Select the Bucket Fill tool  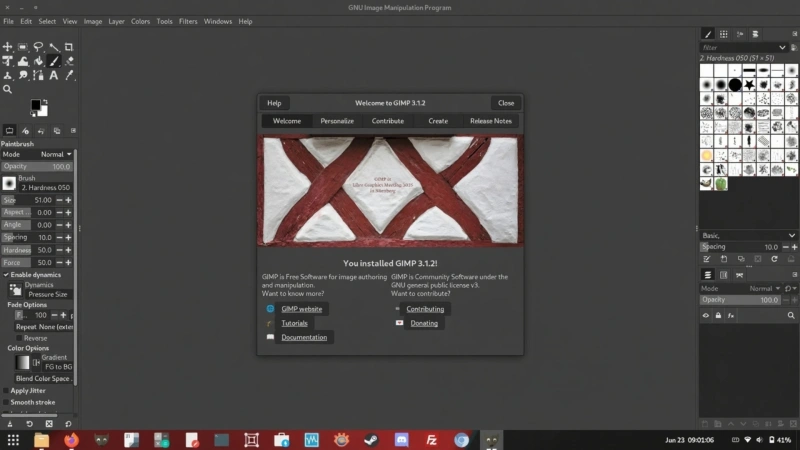[x=38, y=61]
